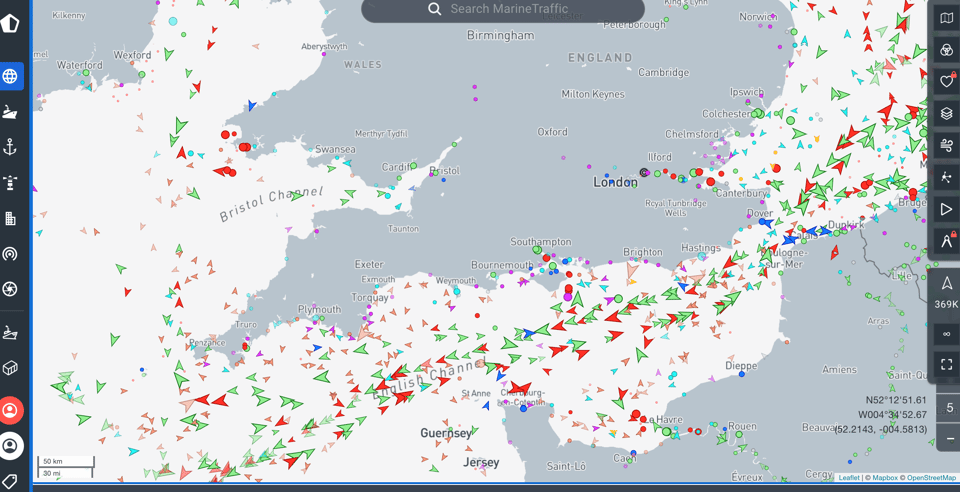Click the AIS stations signal icon
The height and width of the screenshot is (492, 960).
coord(10,254)
